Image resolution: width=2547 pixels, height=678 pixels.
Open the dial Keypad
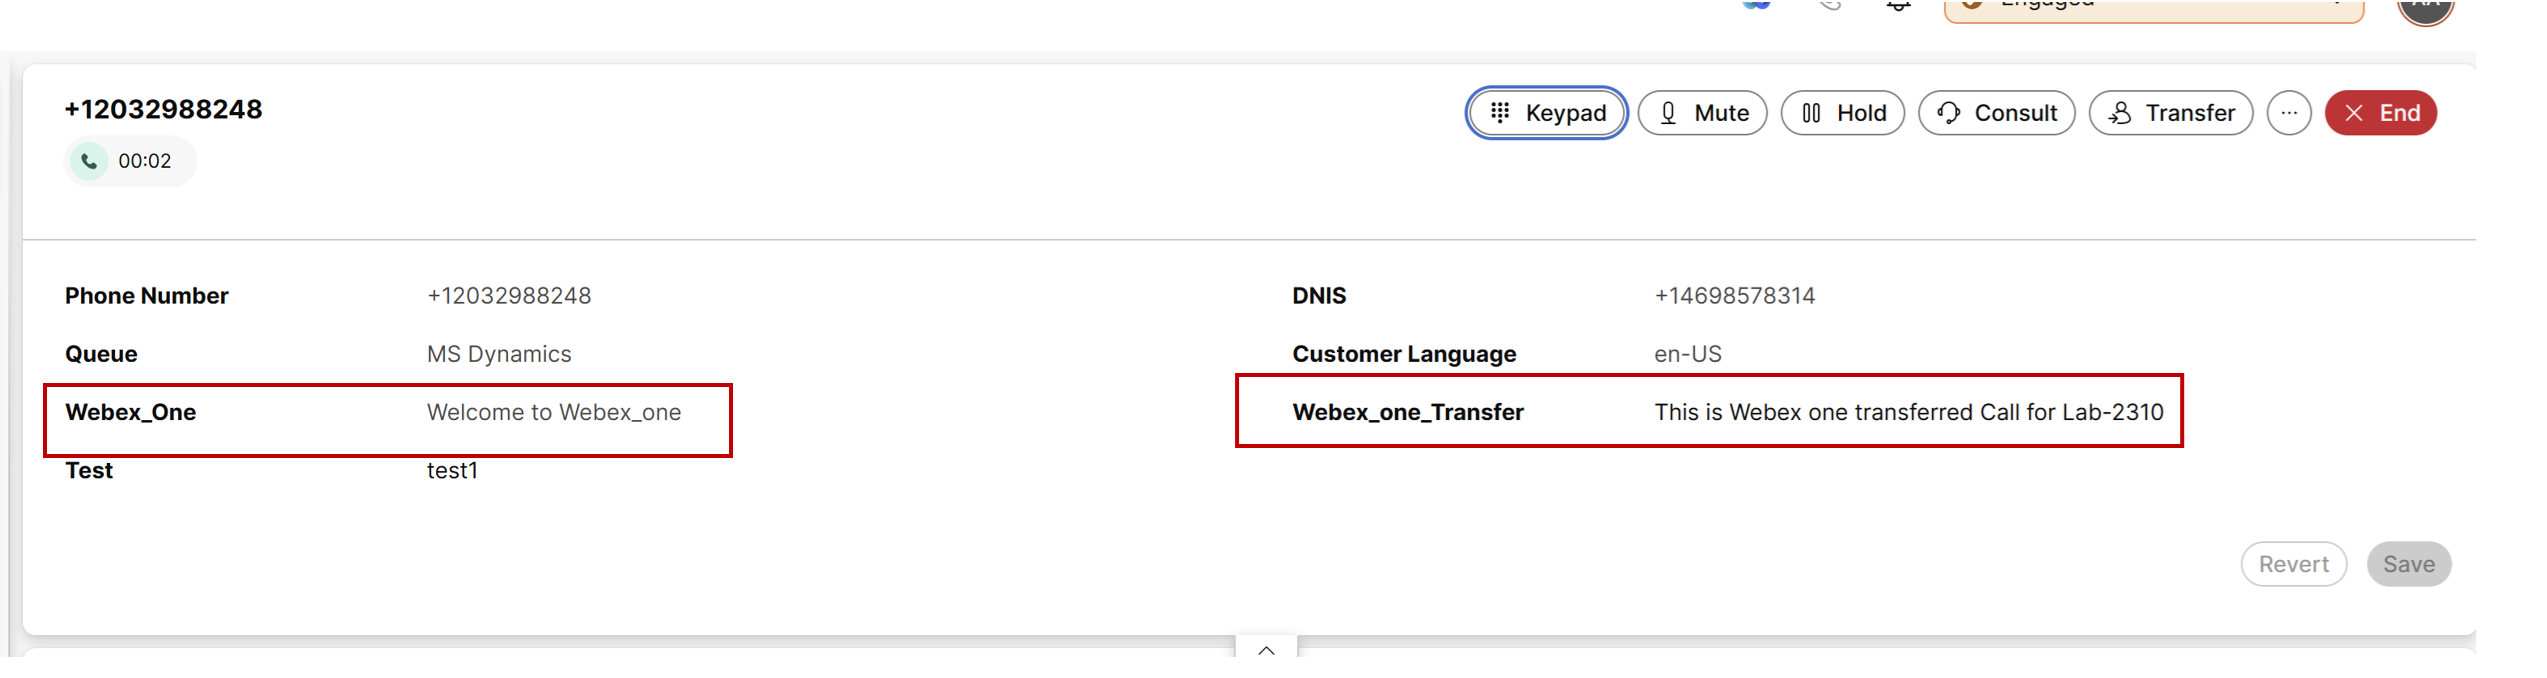[x=1546, y=113]
